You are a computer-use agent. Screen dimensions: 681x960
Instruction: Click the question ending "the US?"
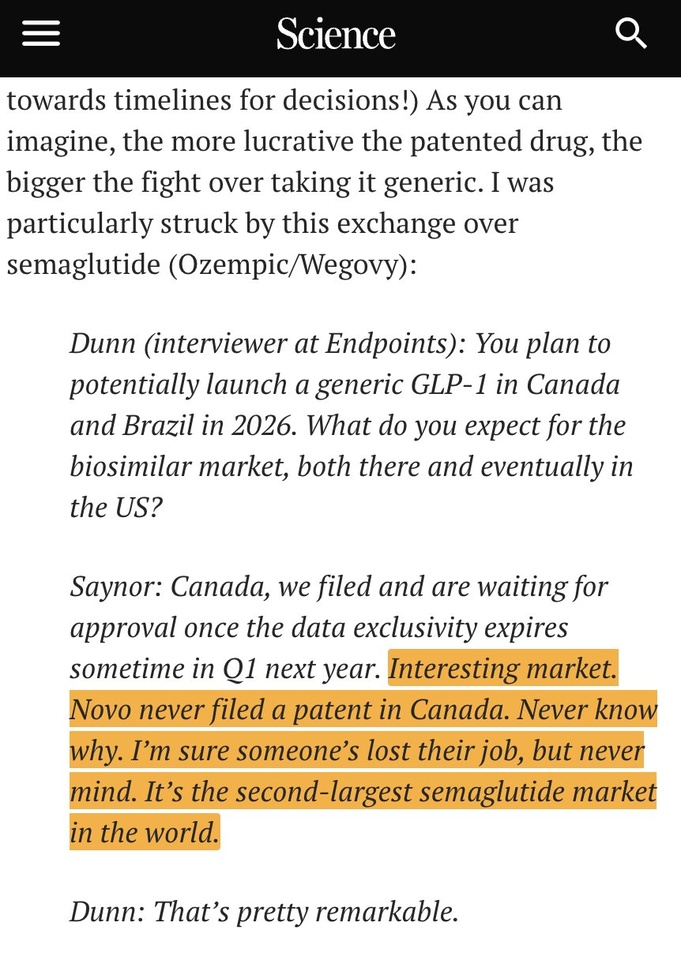pyautogui.click(x=116, y=508)
